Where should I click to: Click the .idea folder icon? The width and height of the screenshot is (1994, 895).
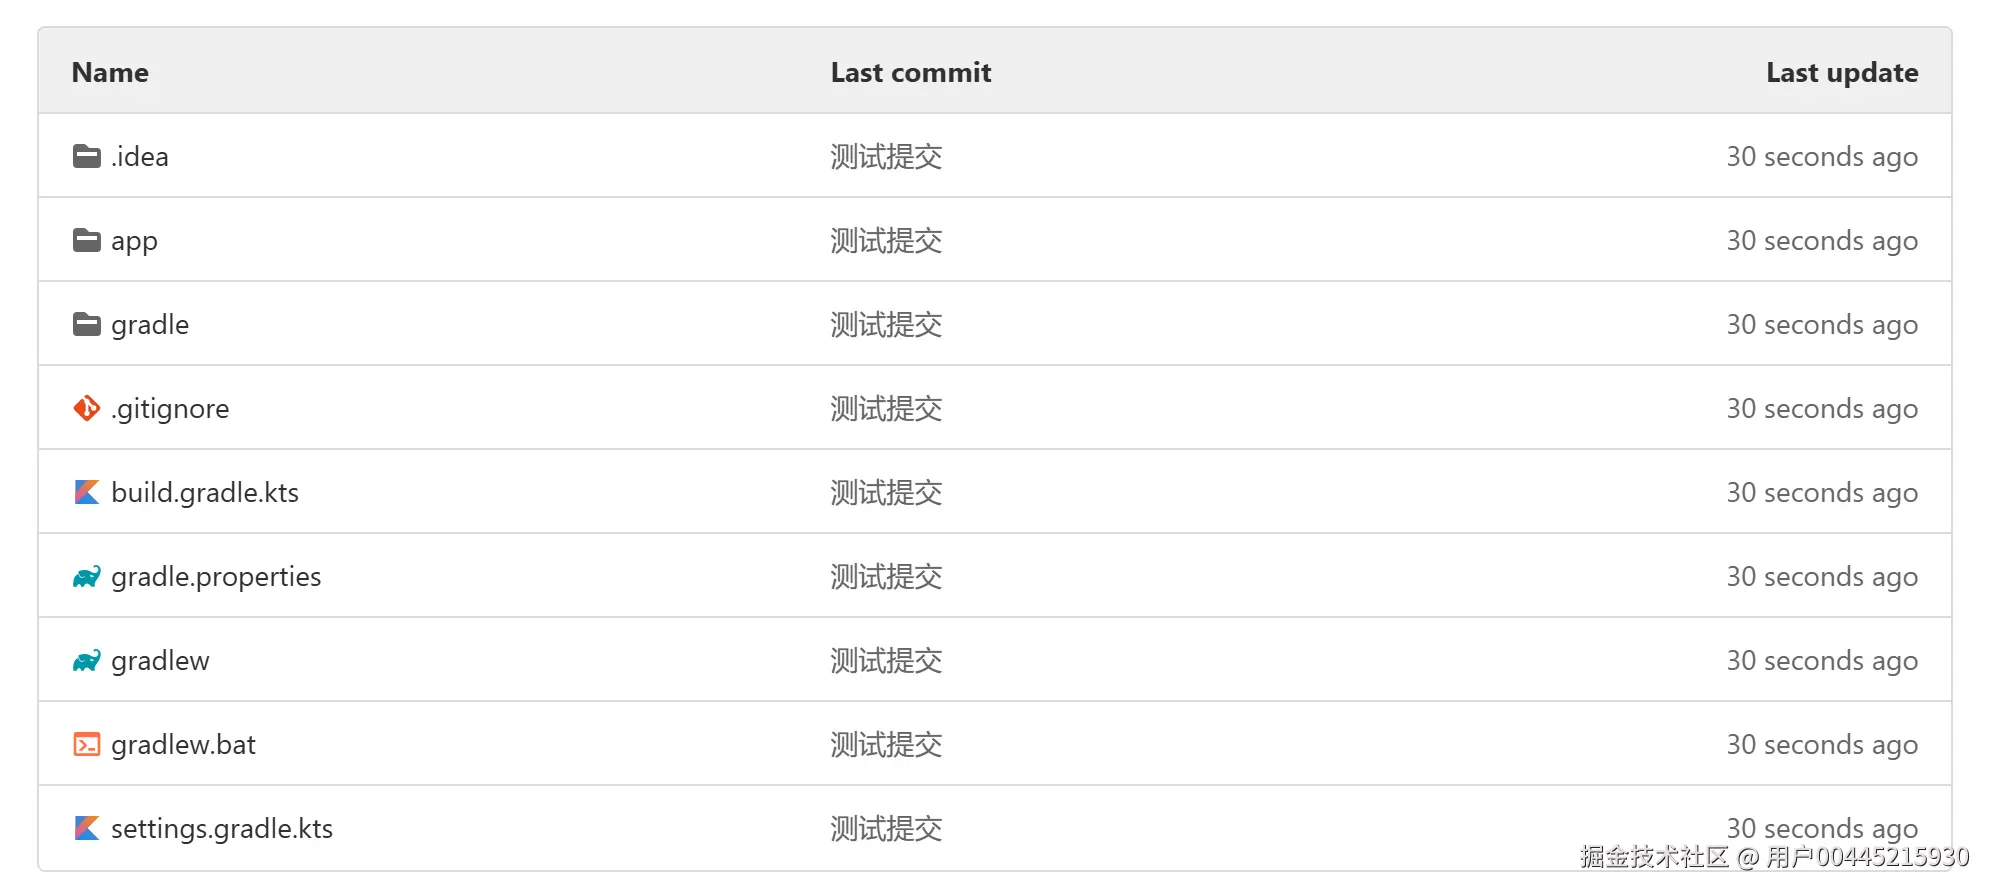pyautogui.click(x=87, y=156)
